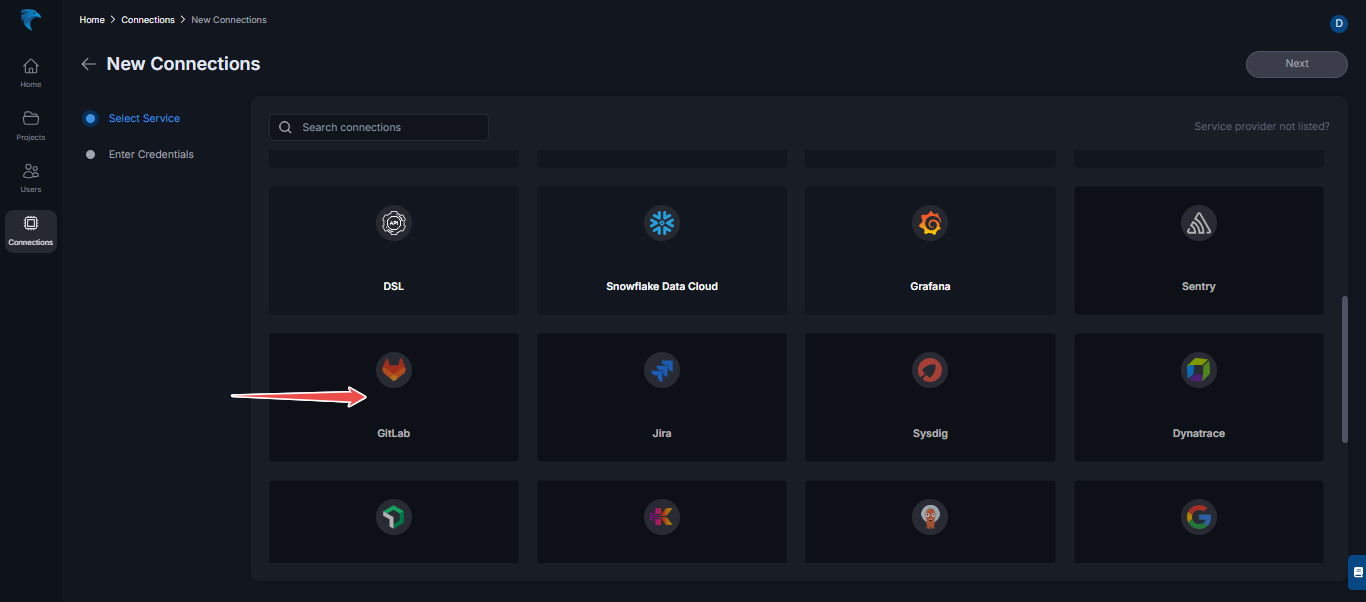Select the Sentry service icon
Image resolution: width=1366 pixels, height=602 pixels.
(x=1197, y=223)
